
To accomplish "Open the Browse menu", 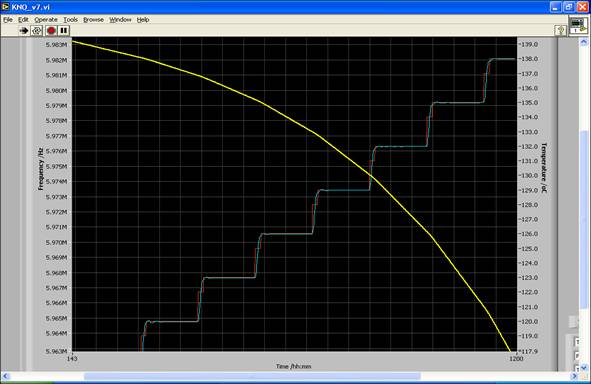I will pos(93,20).
